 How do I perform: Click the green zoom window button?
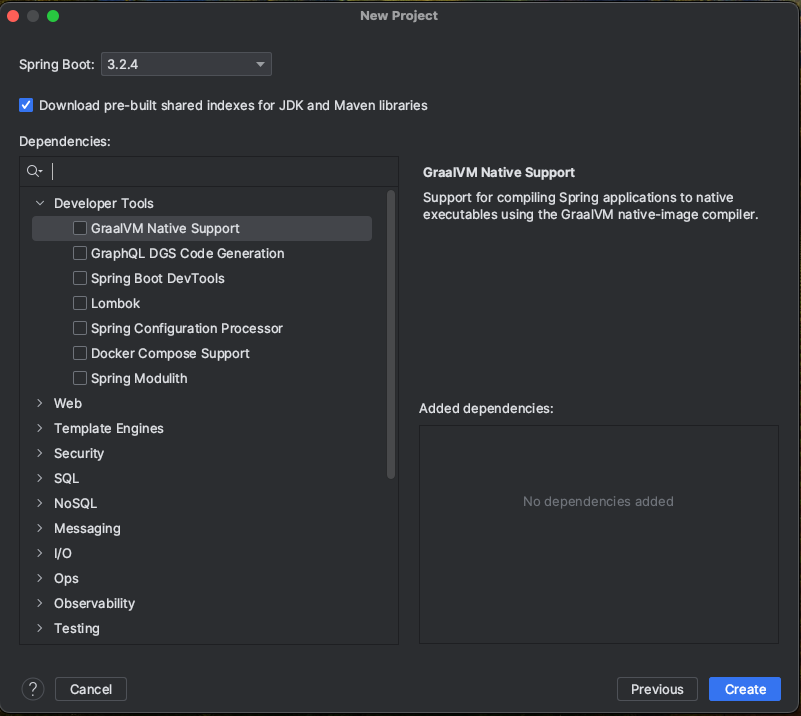tap(53, 16)
